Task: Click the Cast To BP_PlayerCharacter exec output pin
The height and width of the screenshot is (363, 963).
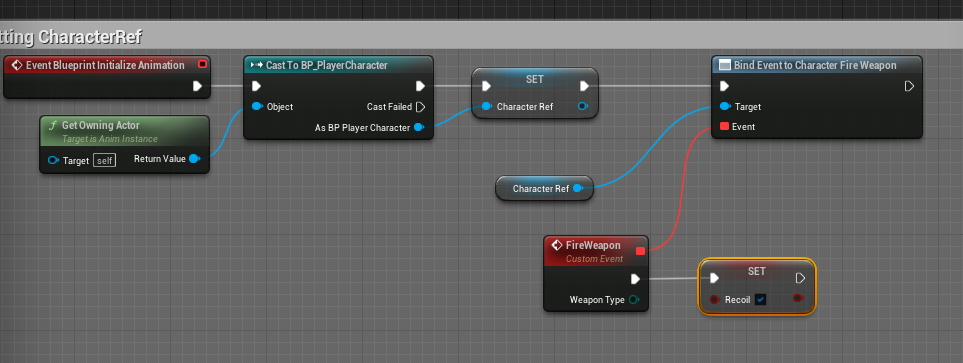Action: (x=420, y=86)
